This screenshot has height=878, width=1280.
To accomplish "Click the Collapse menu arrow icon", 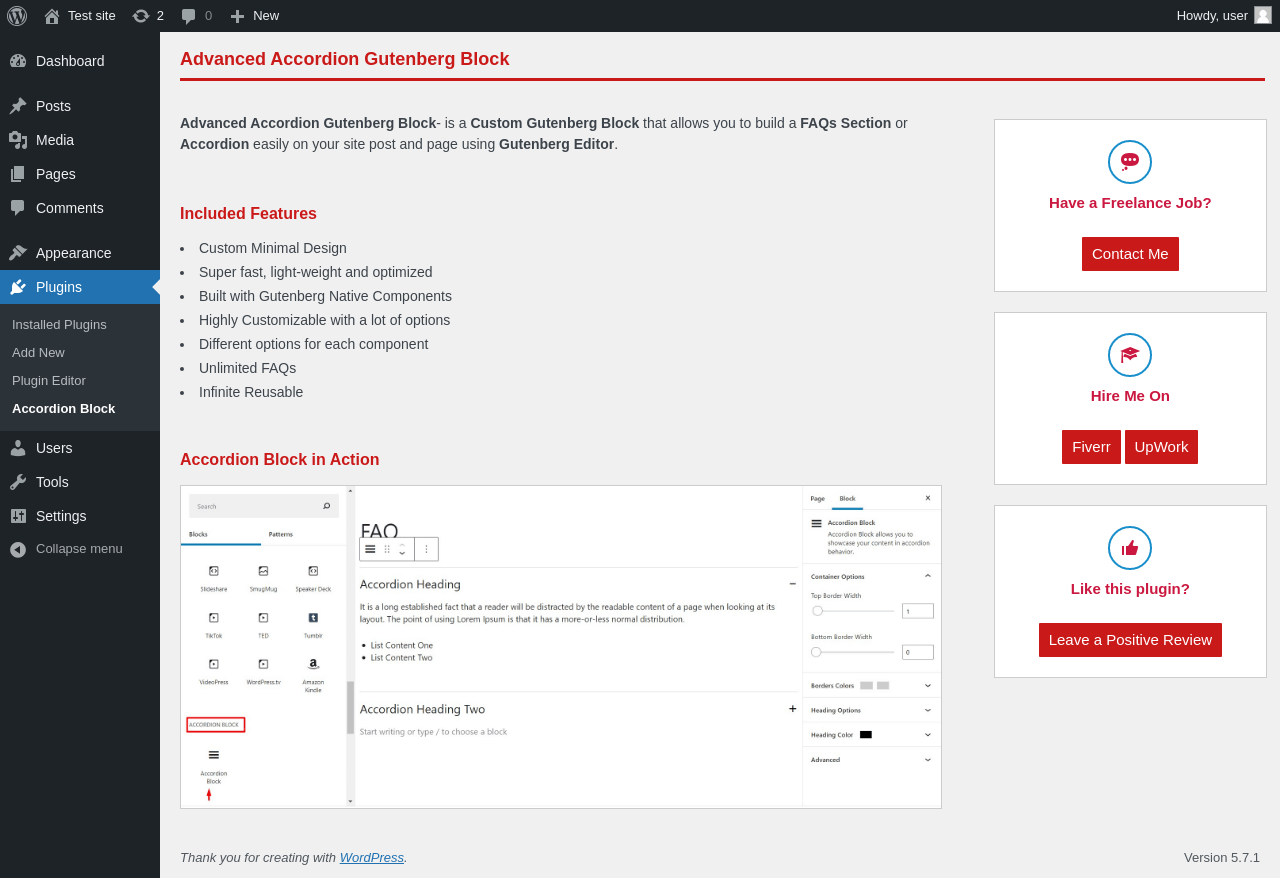I will [18, 549].
